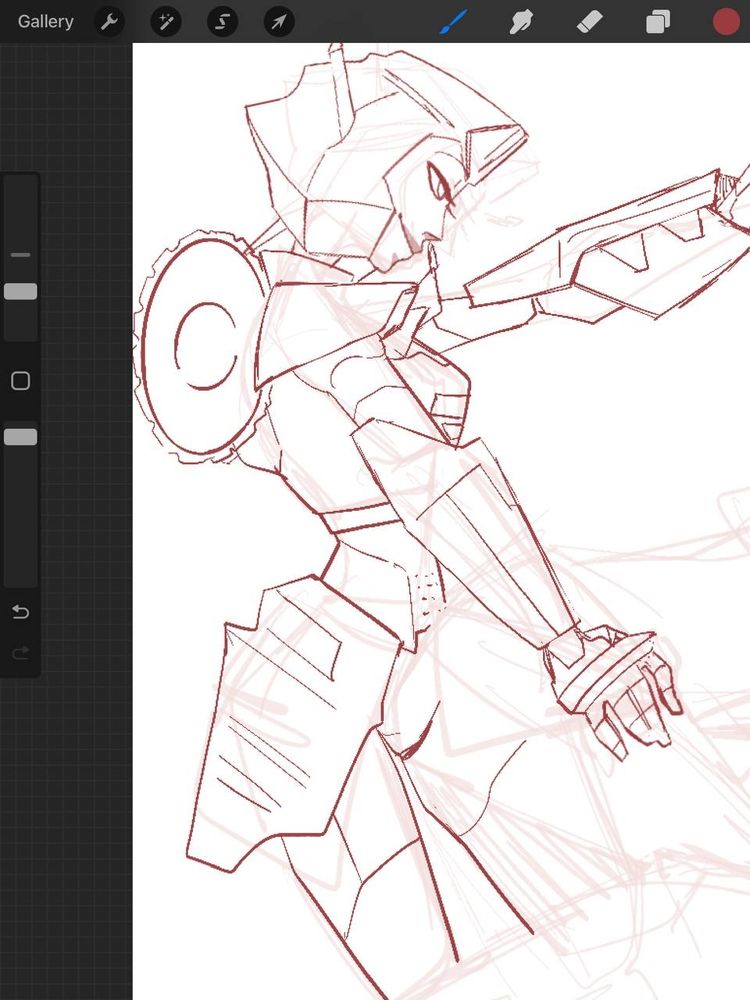Screen dimensions: 750x1000
Task: Tap the robot sketch canvas
Action: pyautogui.click(x=441, y=521)
